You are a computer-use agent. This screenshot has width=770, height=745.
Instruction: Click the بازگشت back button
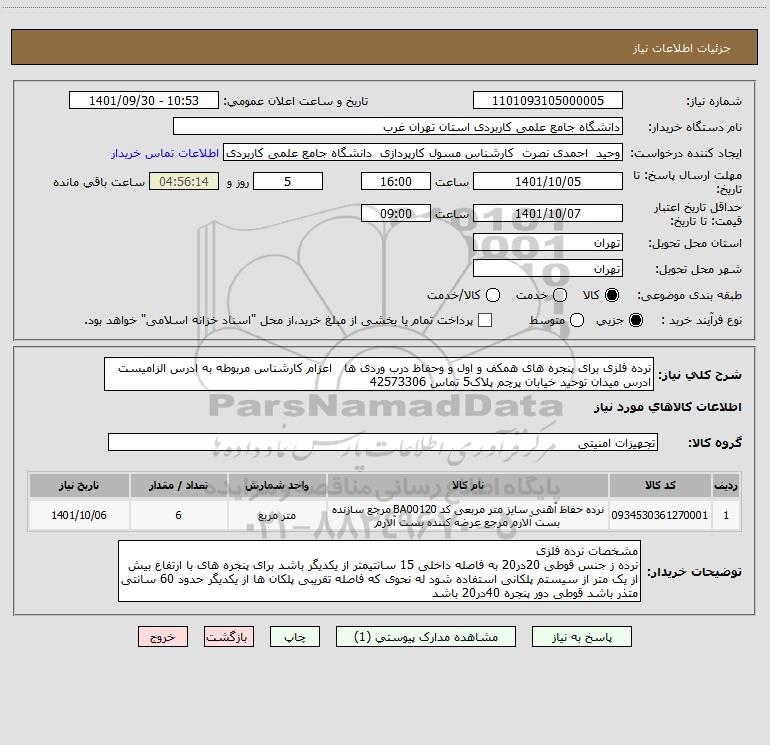[229, 637]
